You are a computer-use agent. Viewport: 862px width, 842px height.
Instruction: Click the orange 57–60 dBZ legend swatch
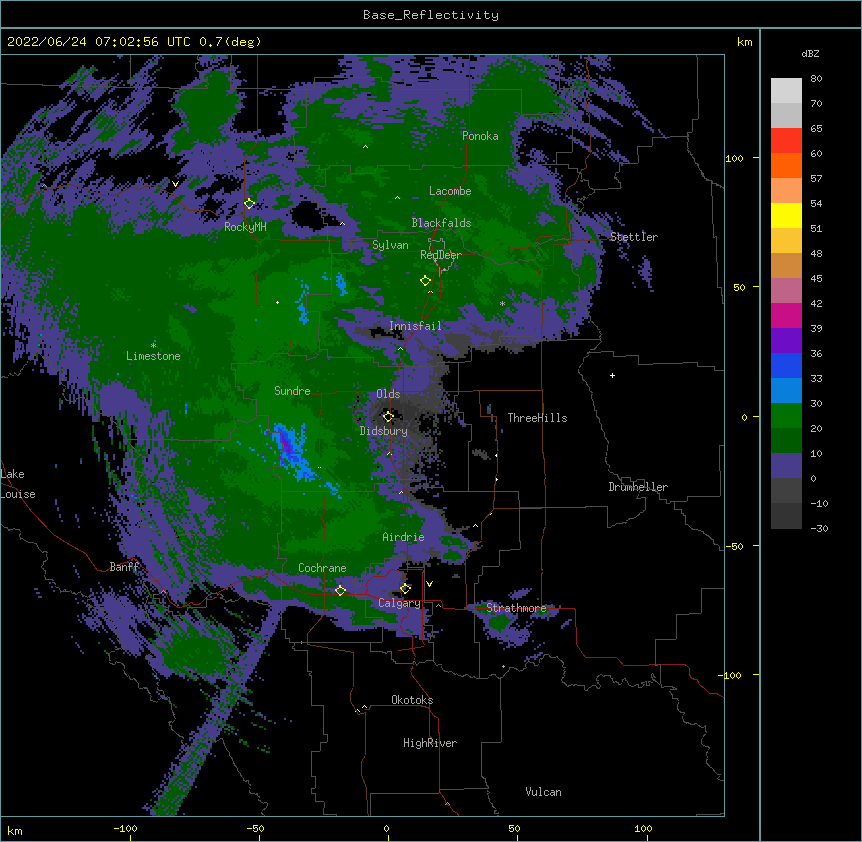pyautogui.click(x=786, y=165)
